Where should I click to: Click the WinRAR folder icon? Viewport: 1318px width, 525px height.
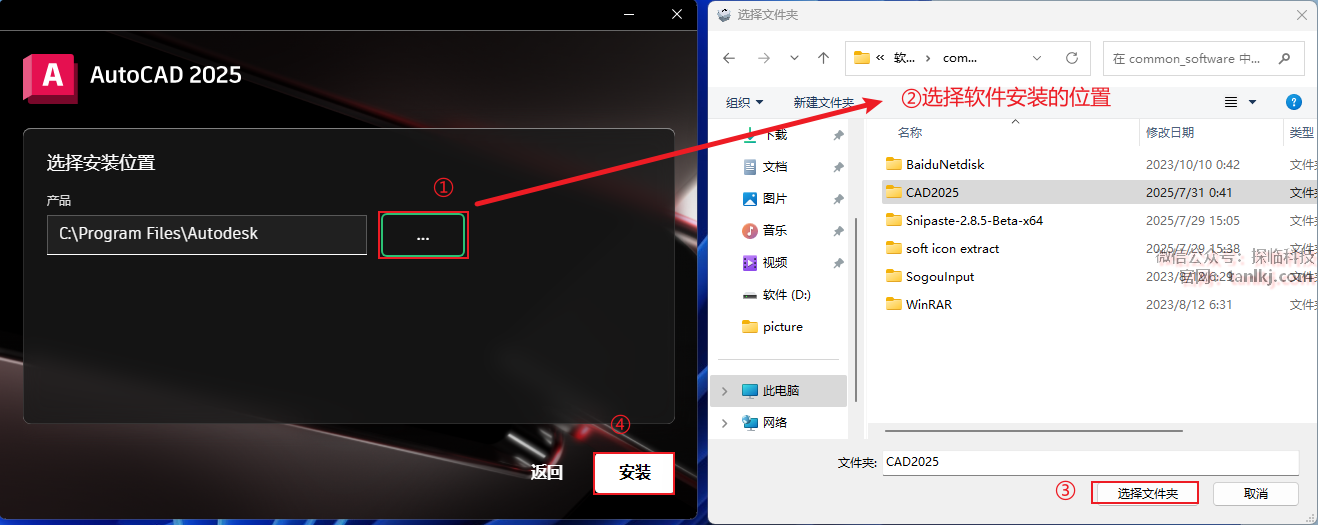pos(894,304)
